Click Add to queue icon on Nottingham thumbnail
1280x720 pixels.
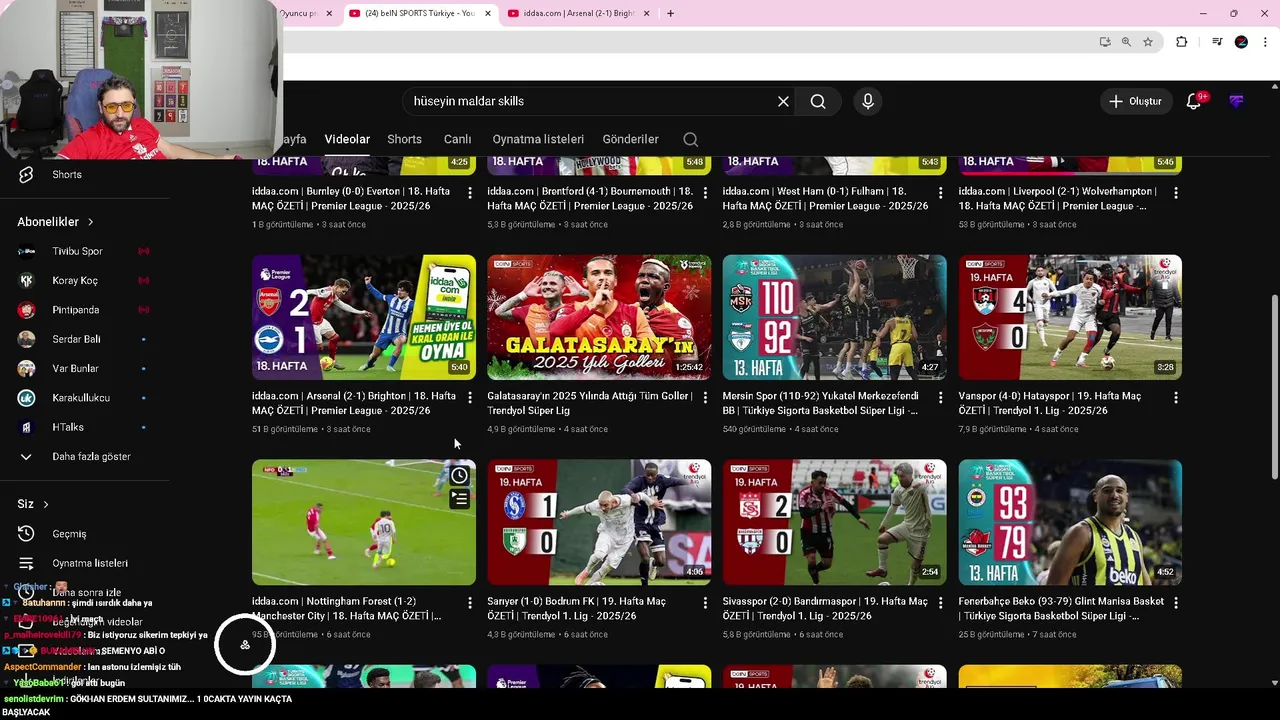pyautogui.click(x=459, y=498)
